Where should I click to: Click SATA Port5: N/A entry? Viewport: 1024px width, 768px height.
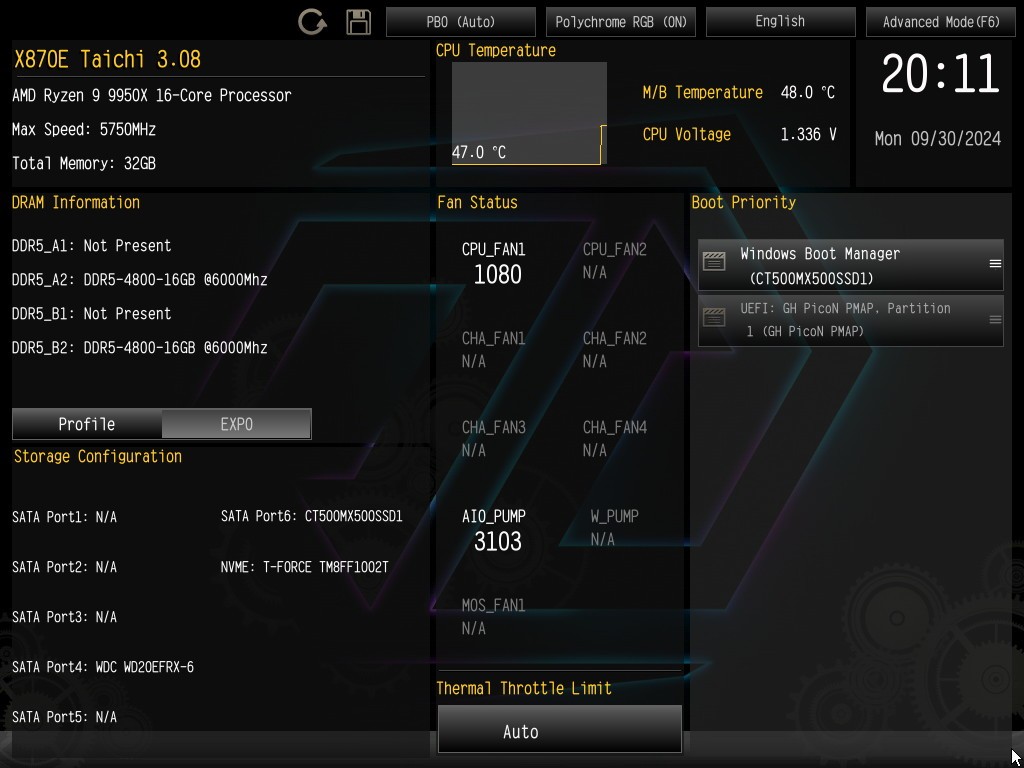click(64, 717)
